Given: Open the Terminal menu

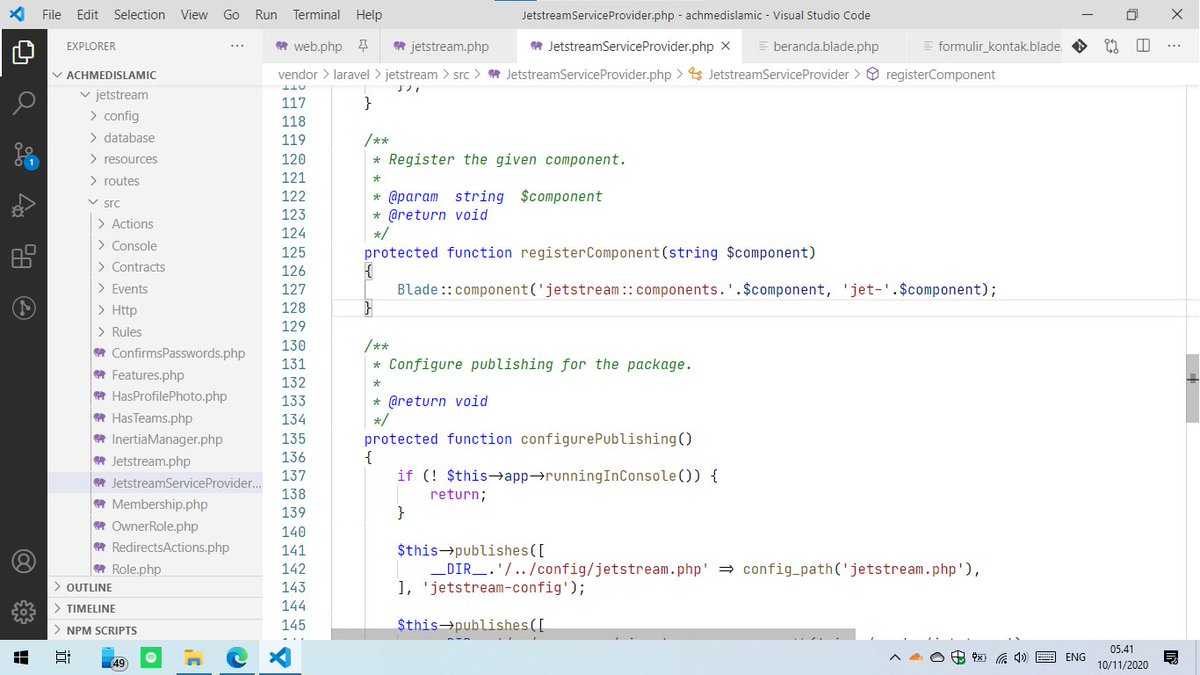Looking at the screenshot, I should click(x=316, y=15).
